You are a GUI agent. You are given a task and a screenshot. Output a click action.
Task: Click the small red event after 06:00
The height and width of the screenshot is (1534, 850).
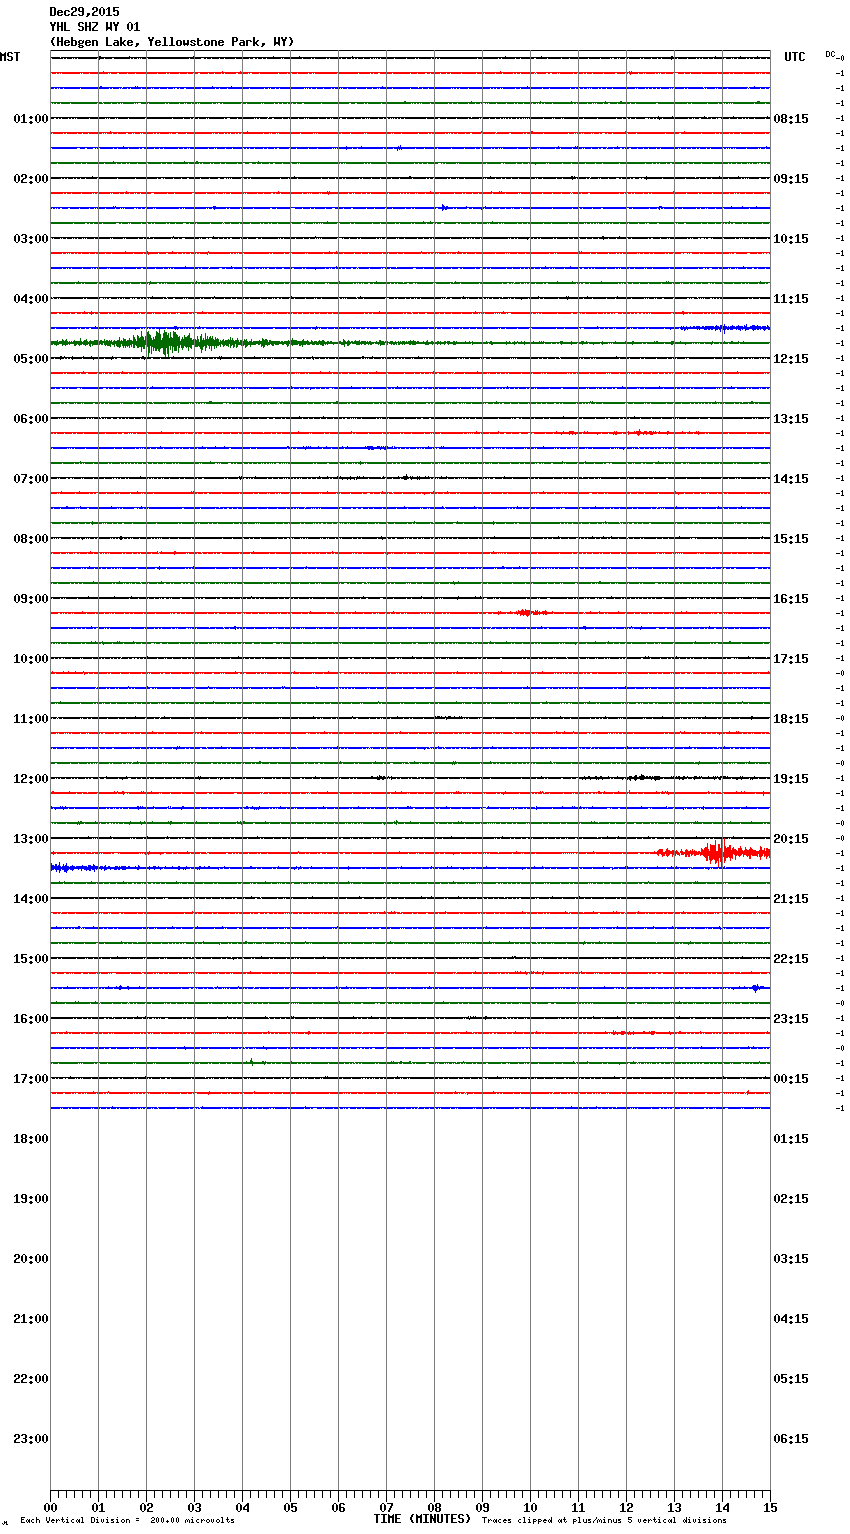click(643, 433)
